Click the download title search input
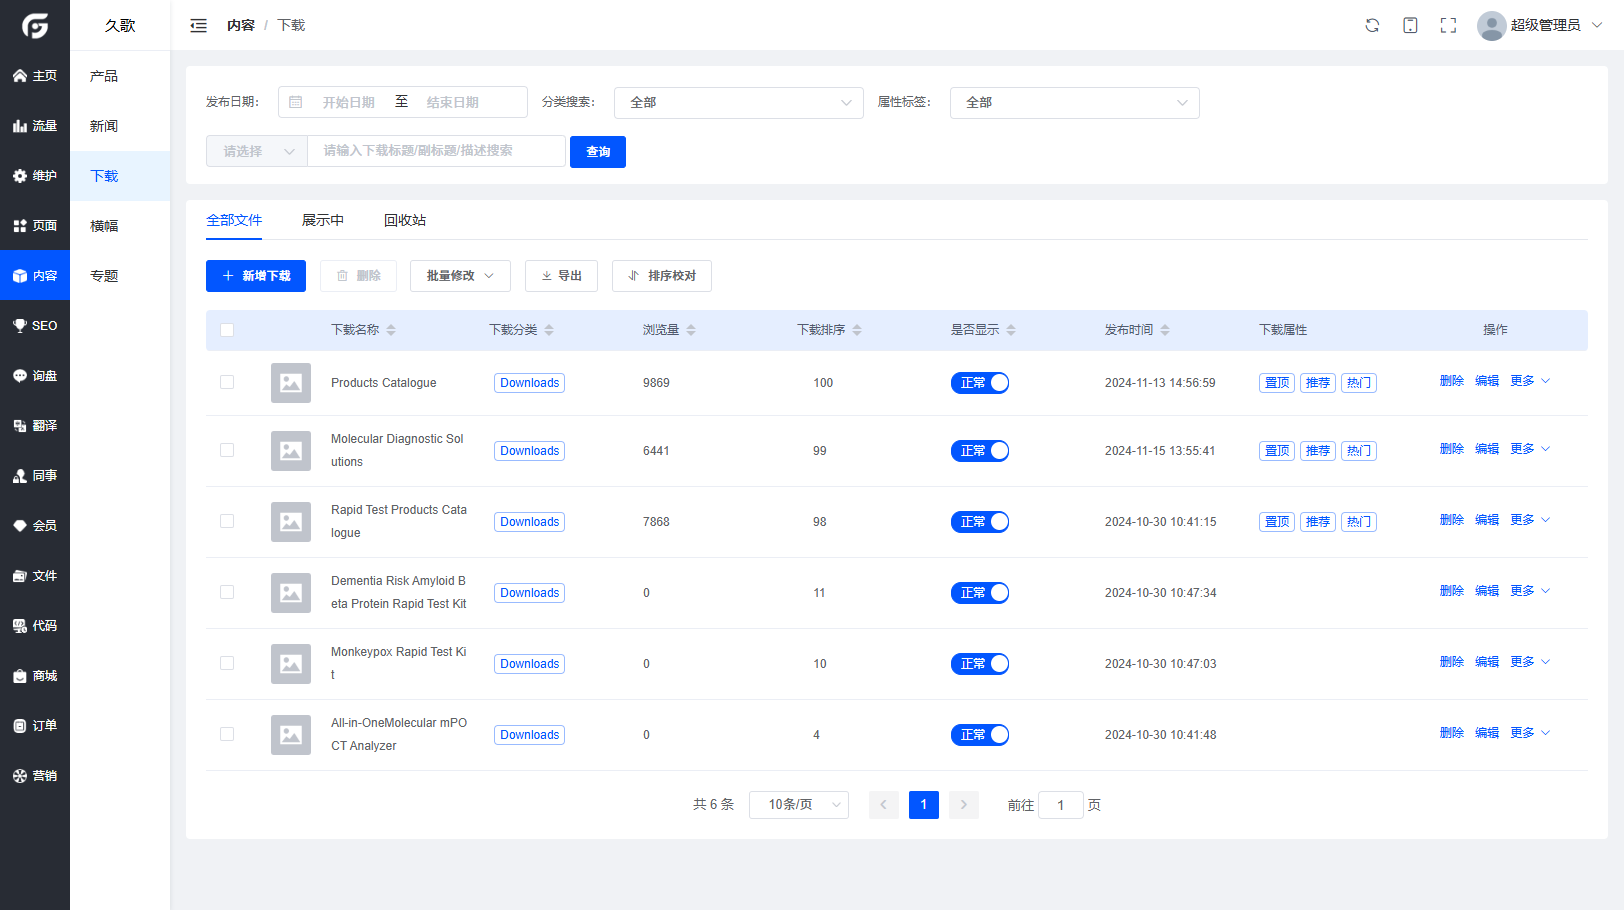 [436, 151]
